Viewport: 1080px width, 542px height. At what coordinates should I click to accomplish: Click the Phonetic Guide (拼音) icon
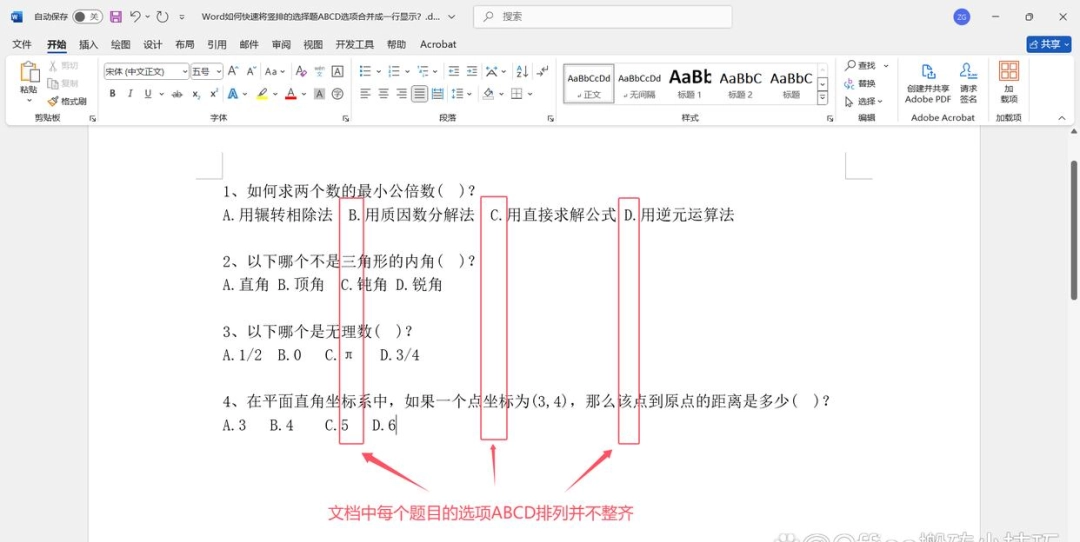click(x=320, y=71)
